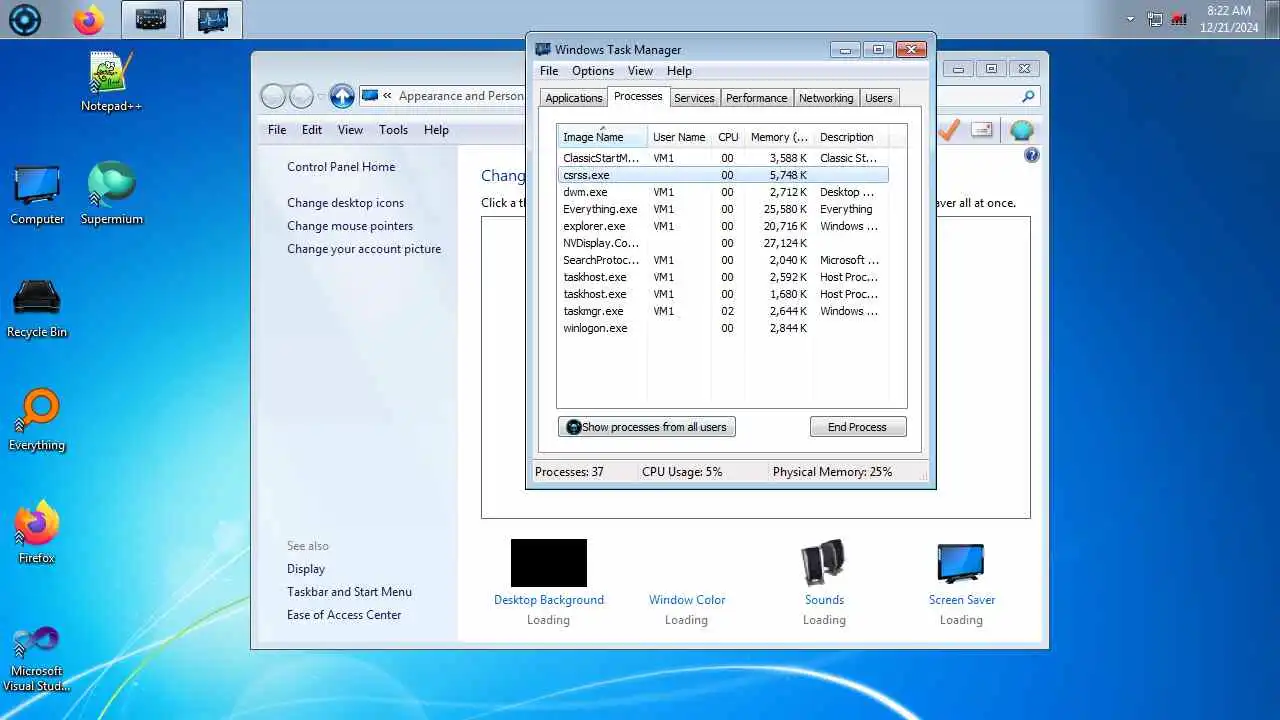Switch to the Applications tab
Image resolution: width=1280 pixels, height=720 pixels.
pyautogui.click(x=574, y=98)
